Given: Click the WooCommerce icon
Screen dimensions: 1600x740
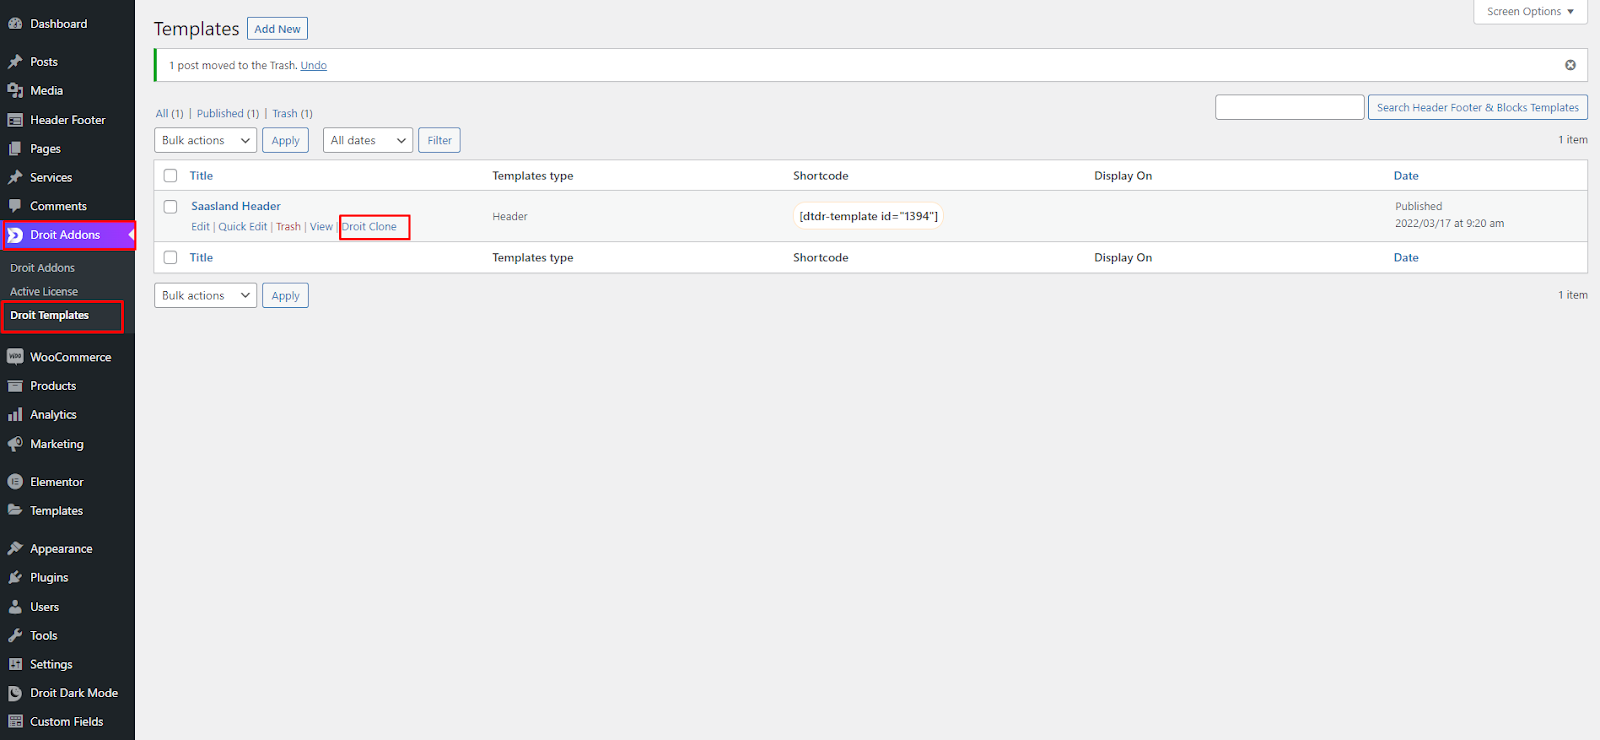Looking at the screenshot, I should [x=15, y=357].
